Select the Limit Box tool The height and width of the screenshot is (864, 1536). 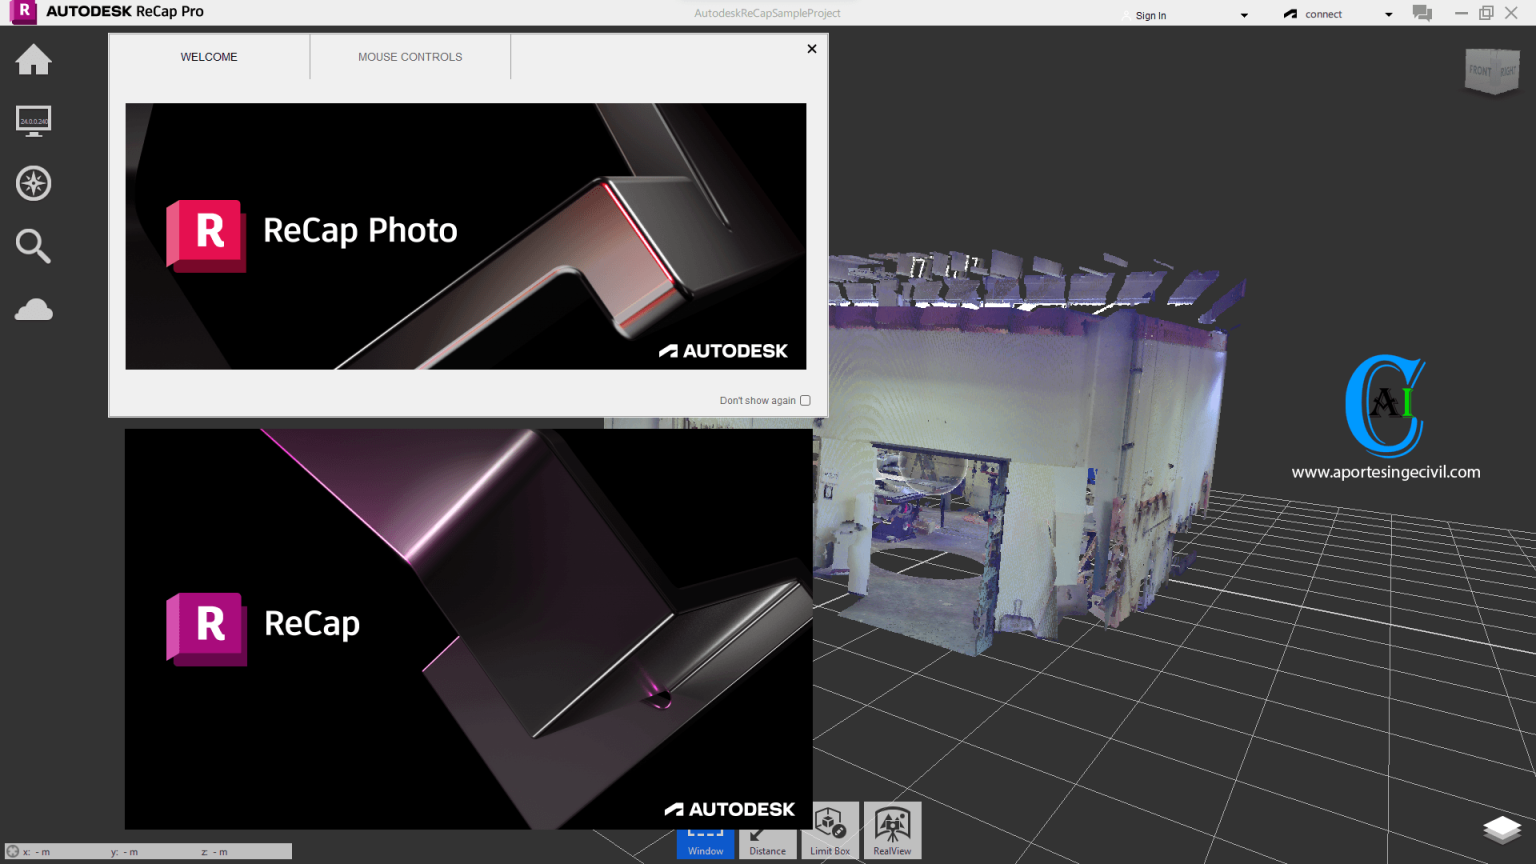tap(829, 830)
